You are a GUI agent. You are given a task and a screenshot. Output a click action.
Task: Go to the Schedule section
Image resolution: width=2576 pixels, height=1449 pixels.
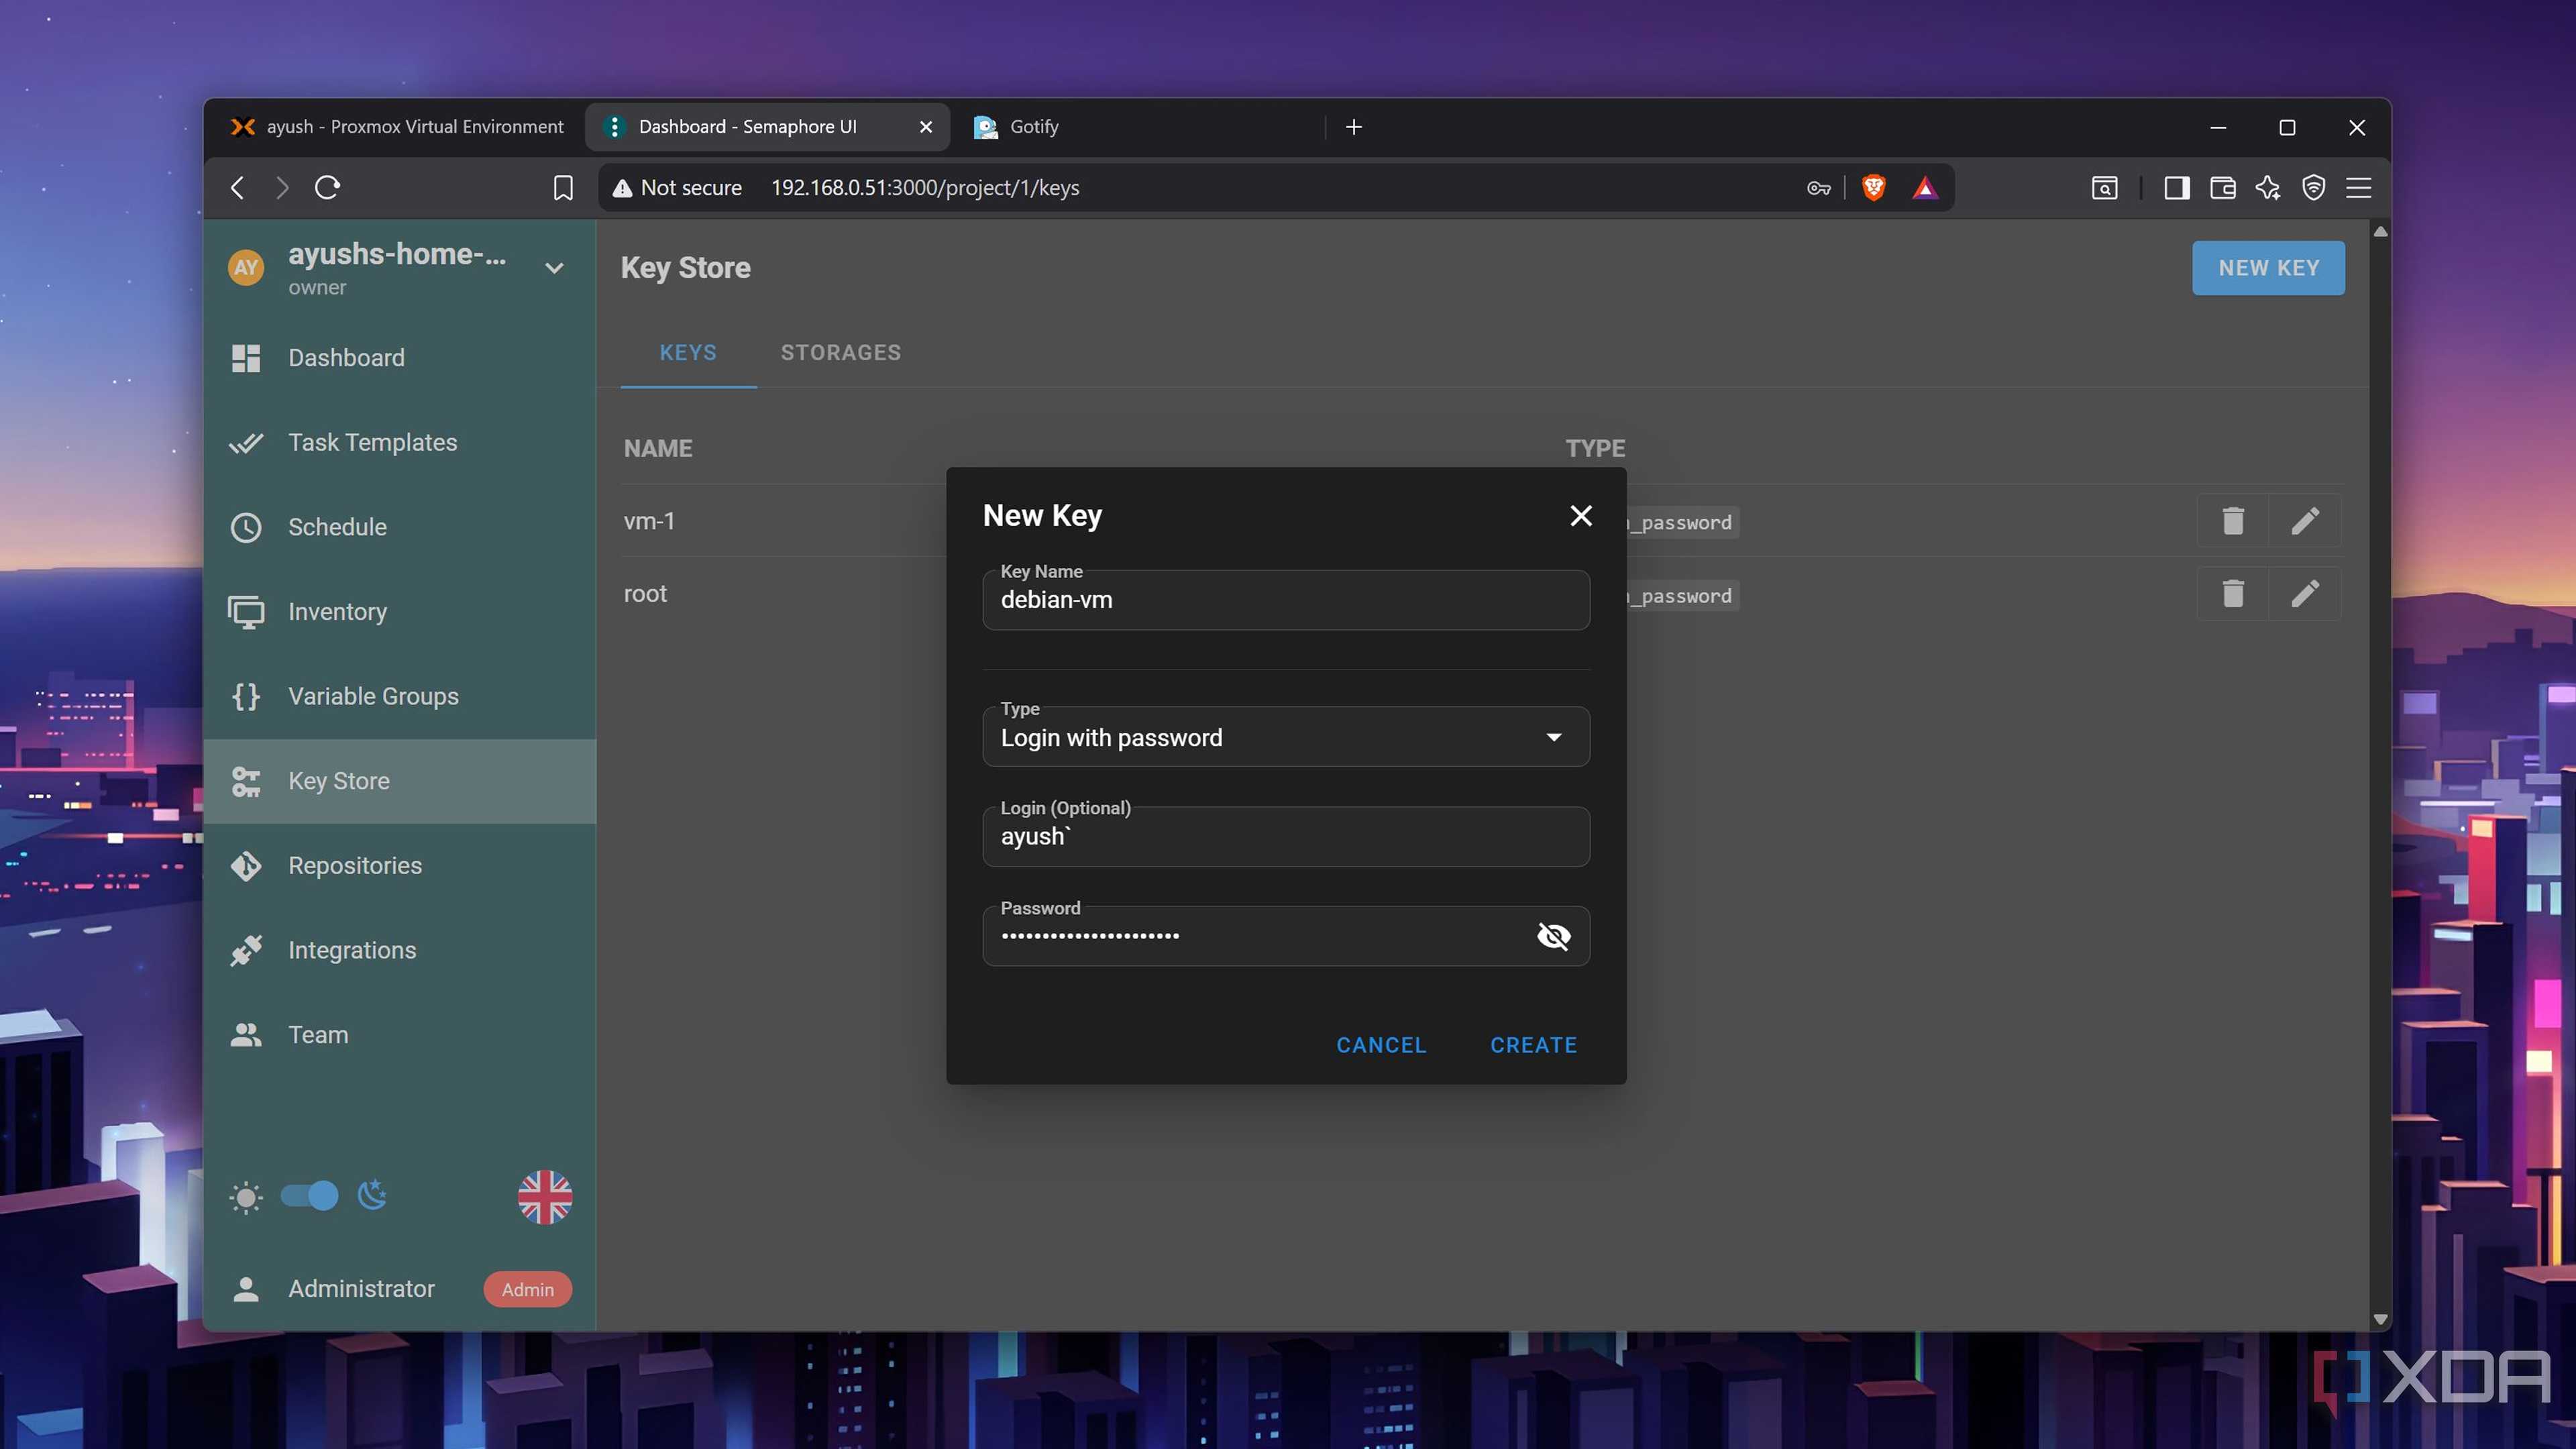[399, 527]
